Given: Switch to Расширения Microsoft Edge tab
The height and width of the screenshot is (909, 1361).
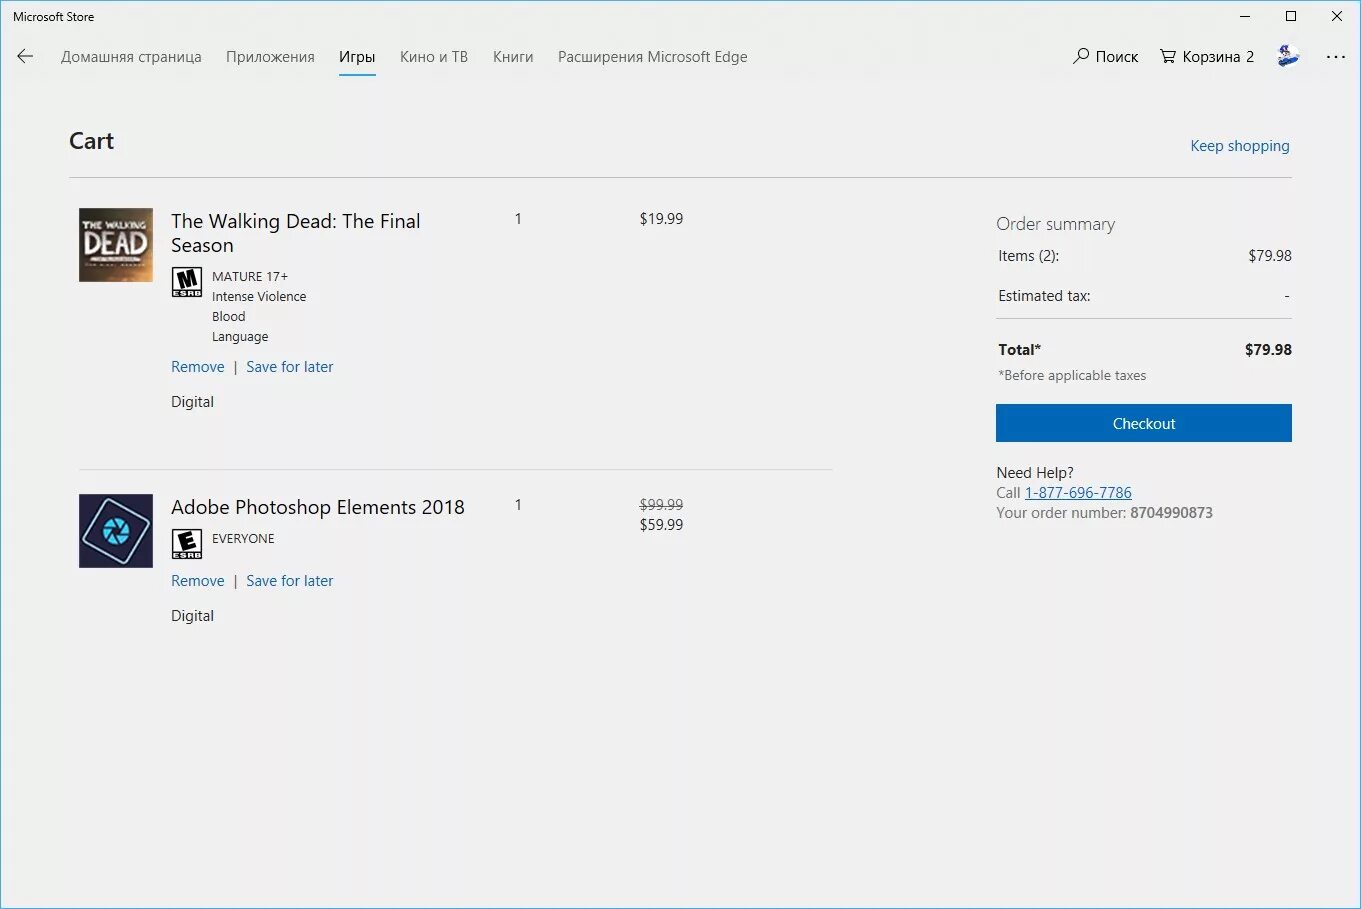Looking at the screenshot, I should pos(653,57).
